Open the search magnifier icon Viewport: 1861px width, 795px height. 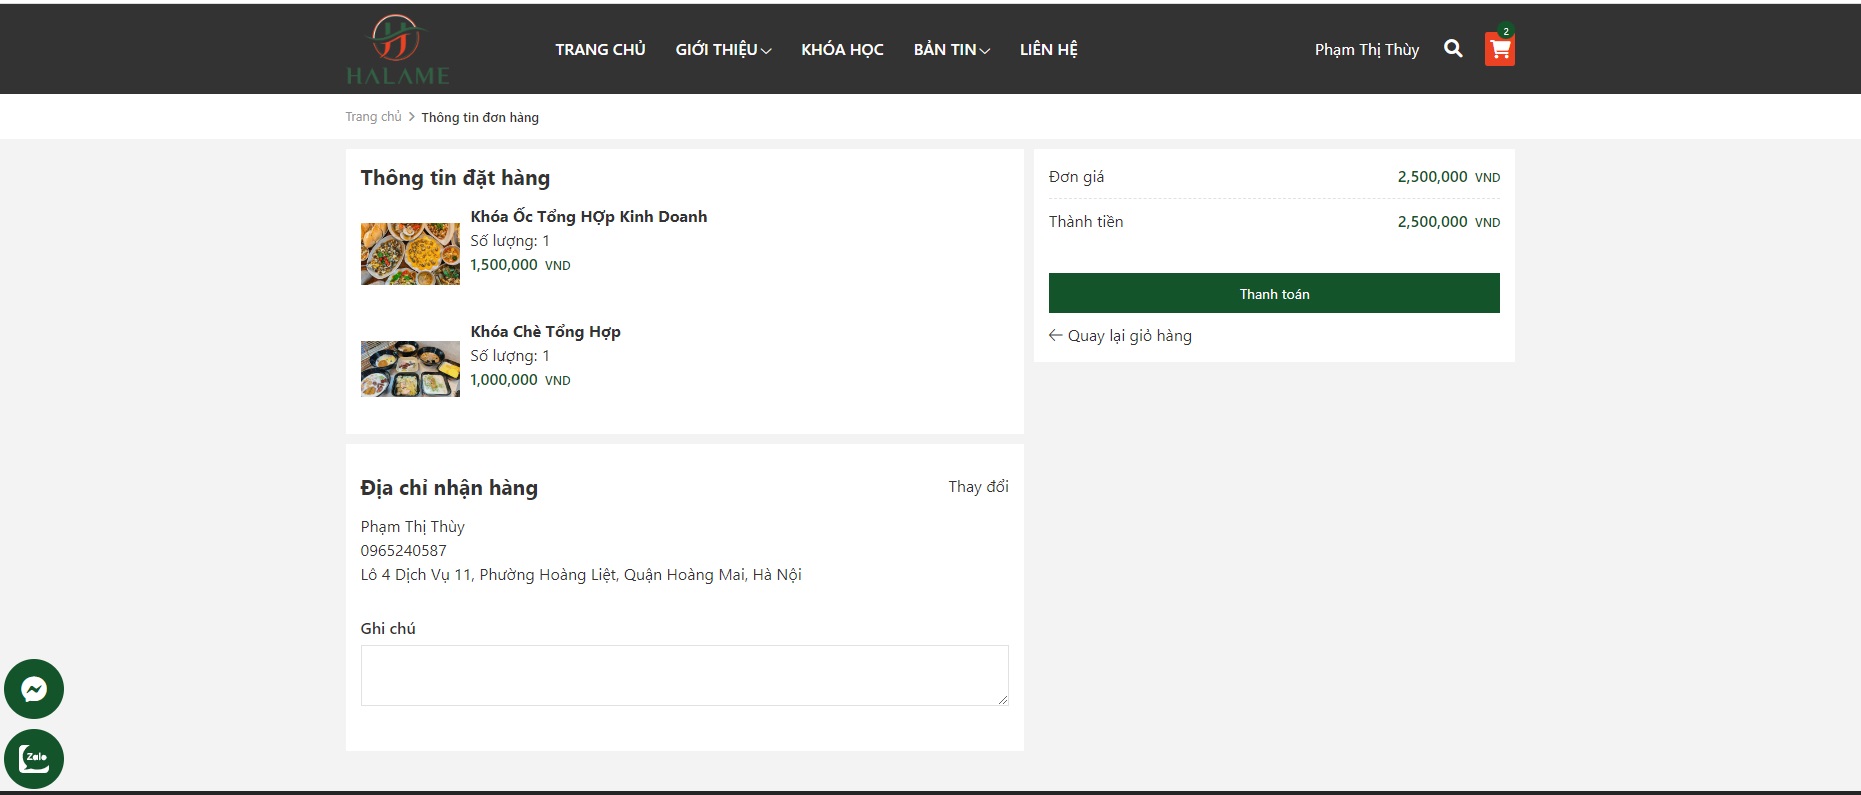tap(1453, 49)
